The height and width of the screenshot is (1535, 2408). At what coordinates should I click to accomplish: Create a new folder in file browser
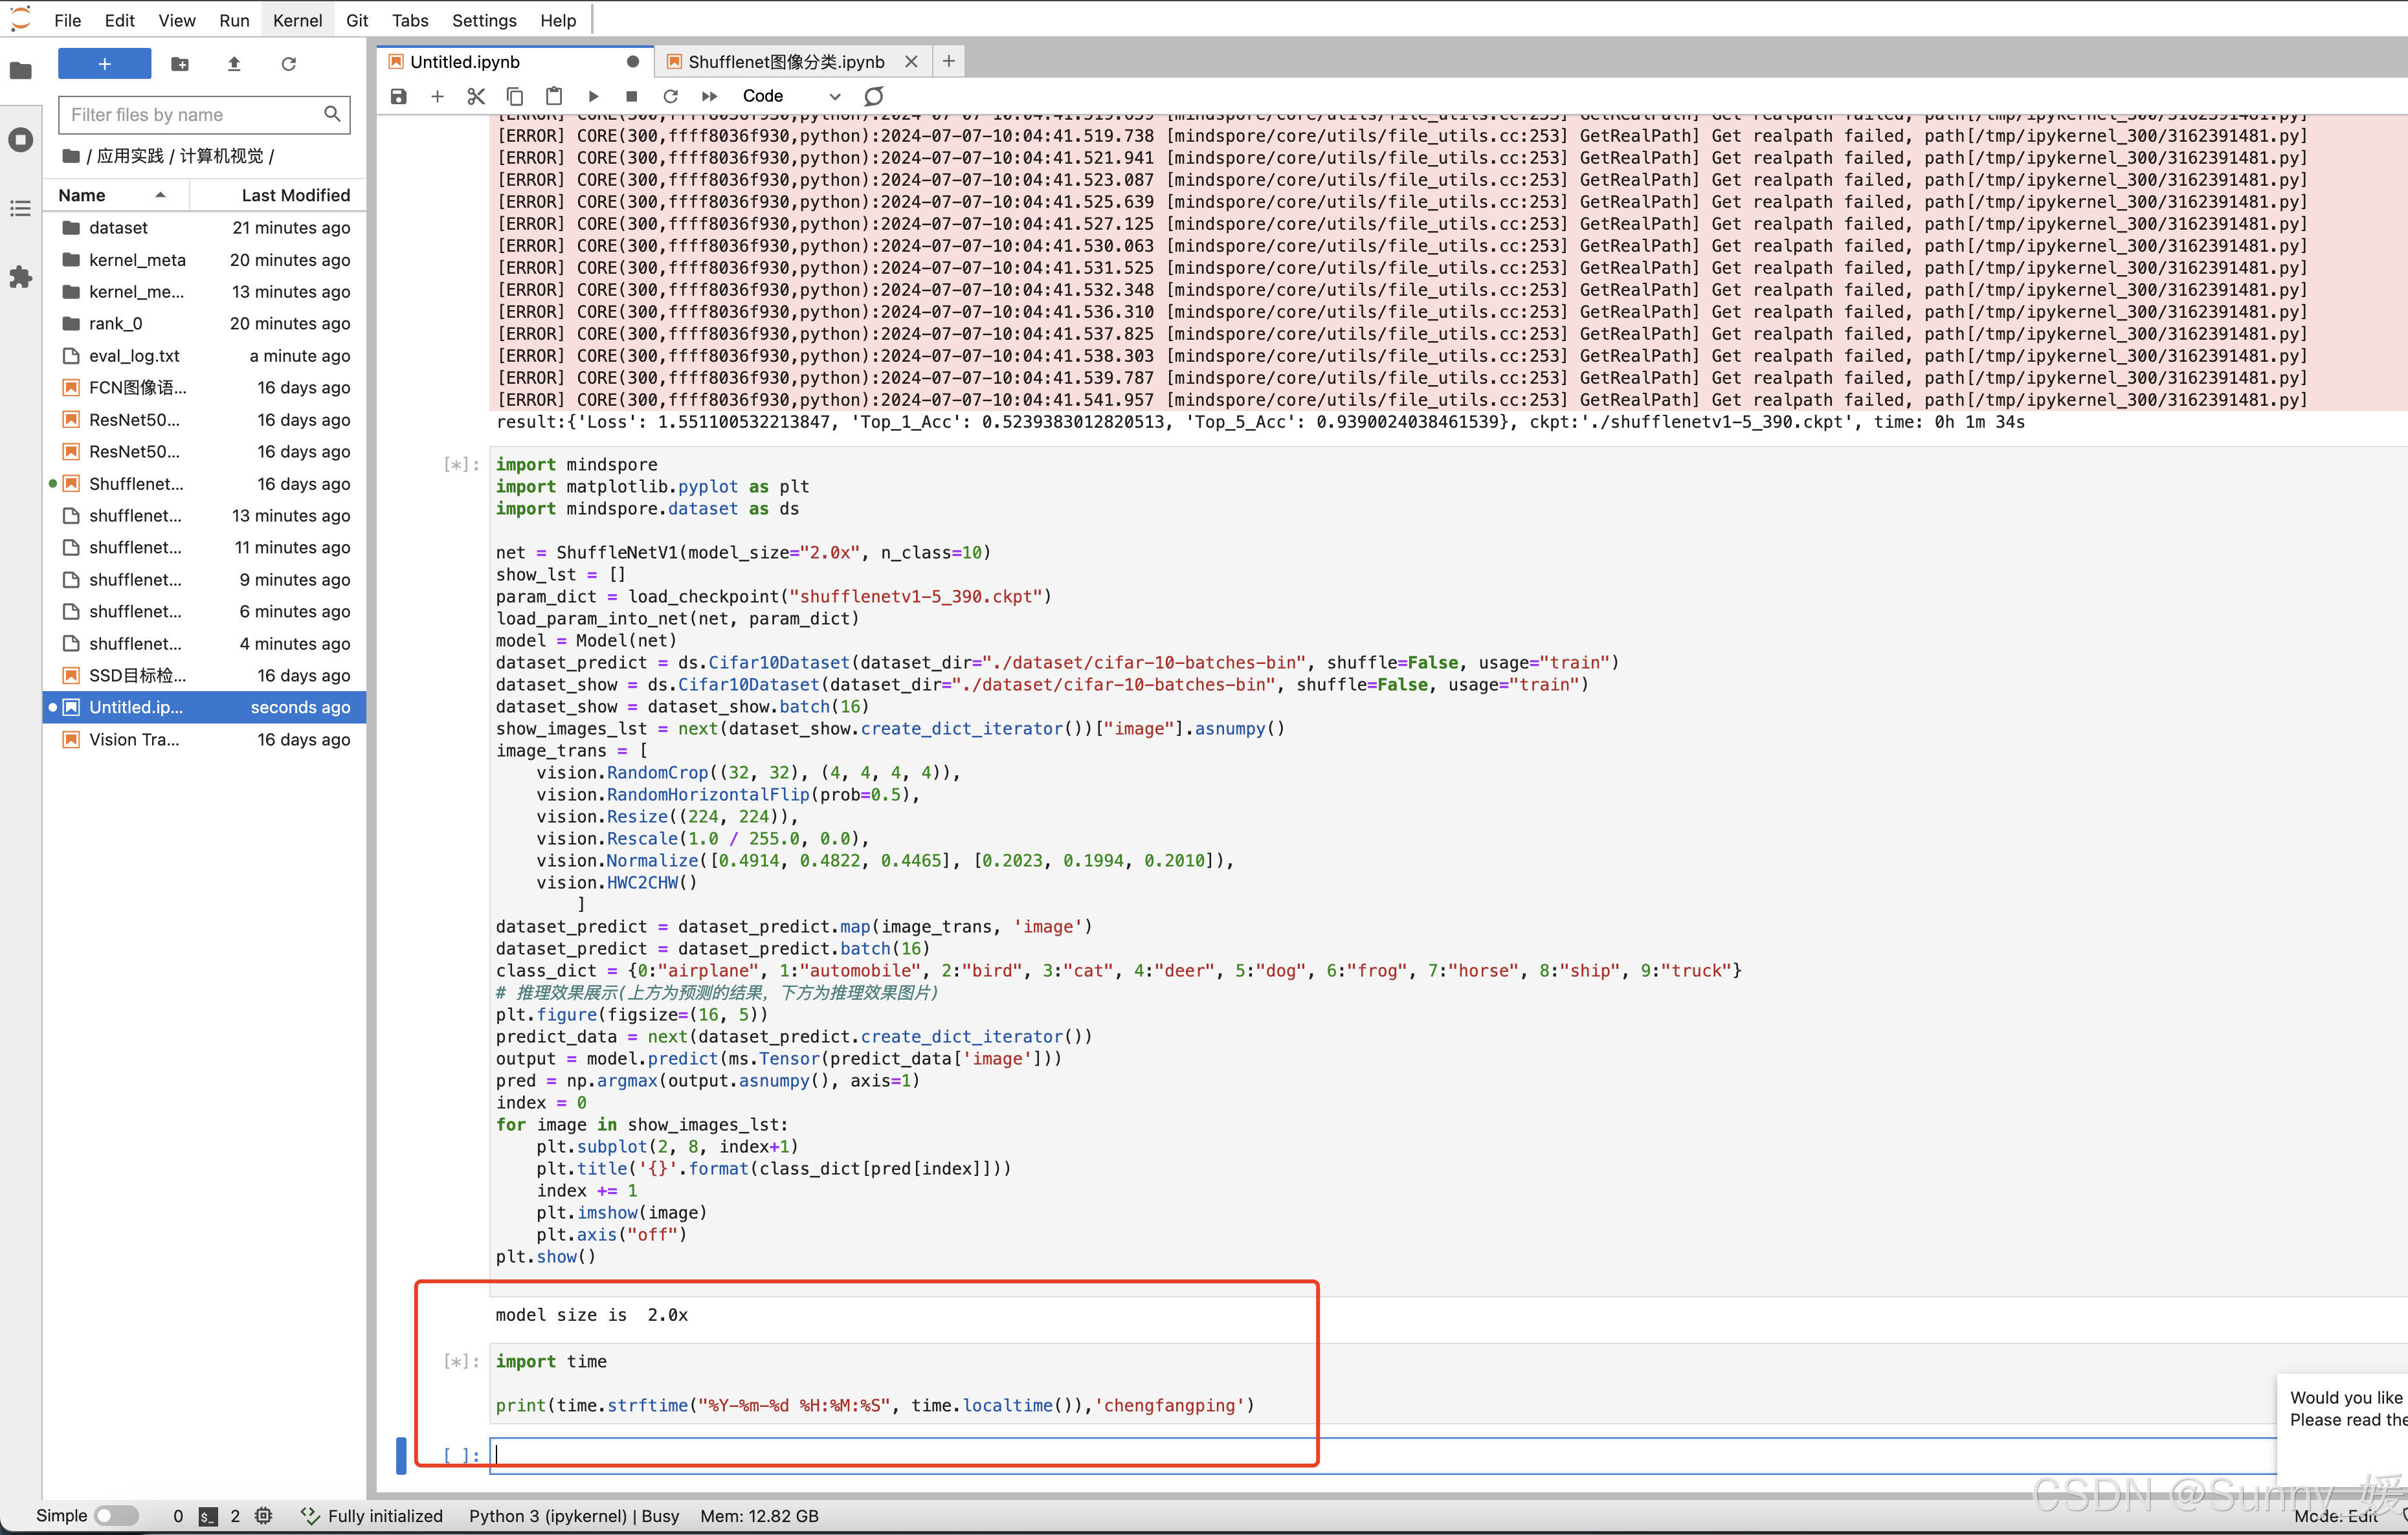[x=180, y=64]
